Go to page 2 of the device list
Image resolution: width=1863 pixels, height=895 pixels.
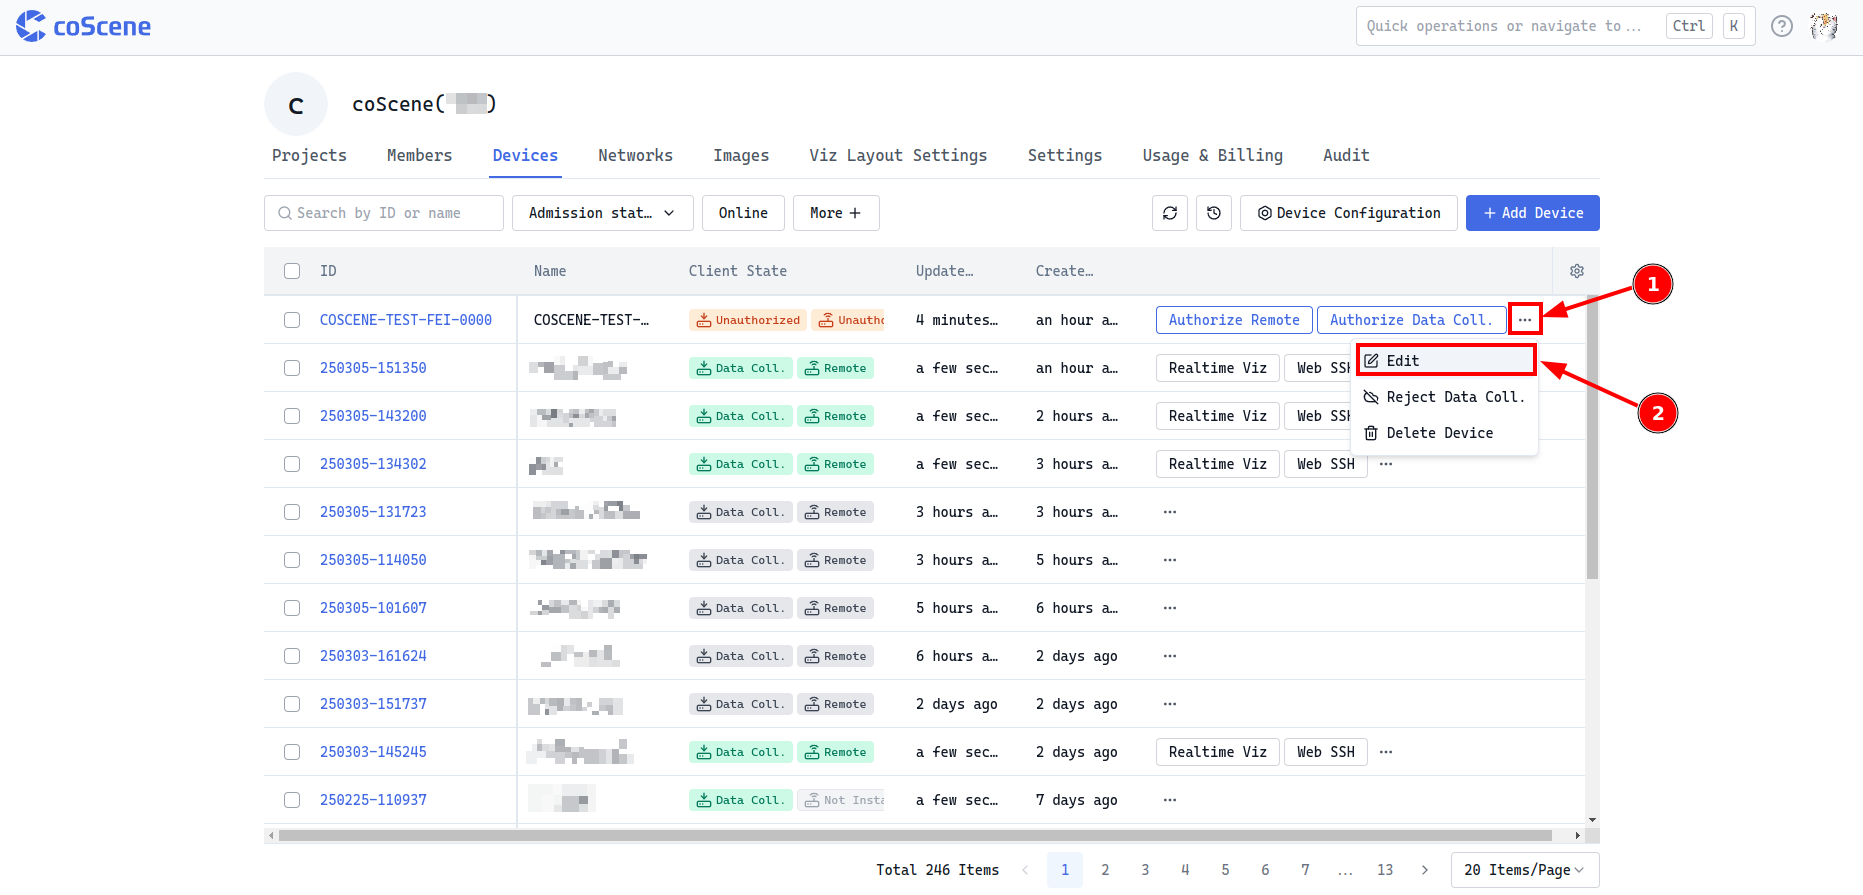click(1105, 870)
